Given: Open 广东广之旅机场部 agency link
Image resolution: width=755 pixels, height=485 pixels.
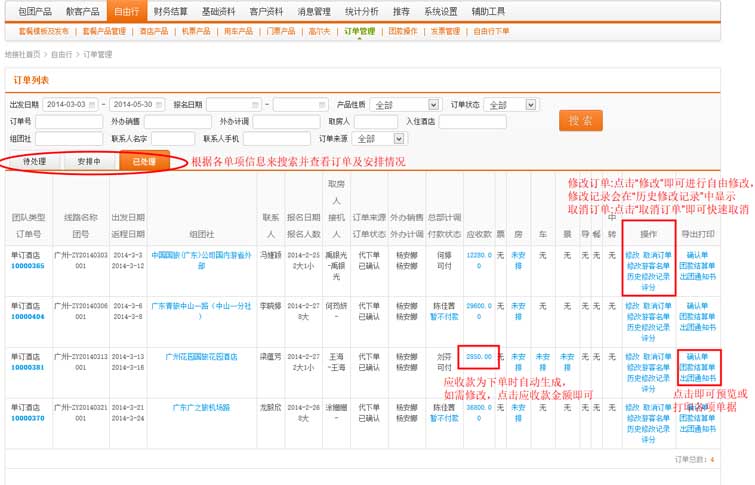Looking at the screenshot, I should (x=201, y=408).
